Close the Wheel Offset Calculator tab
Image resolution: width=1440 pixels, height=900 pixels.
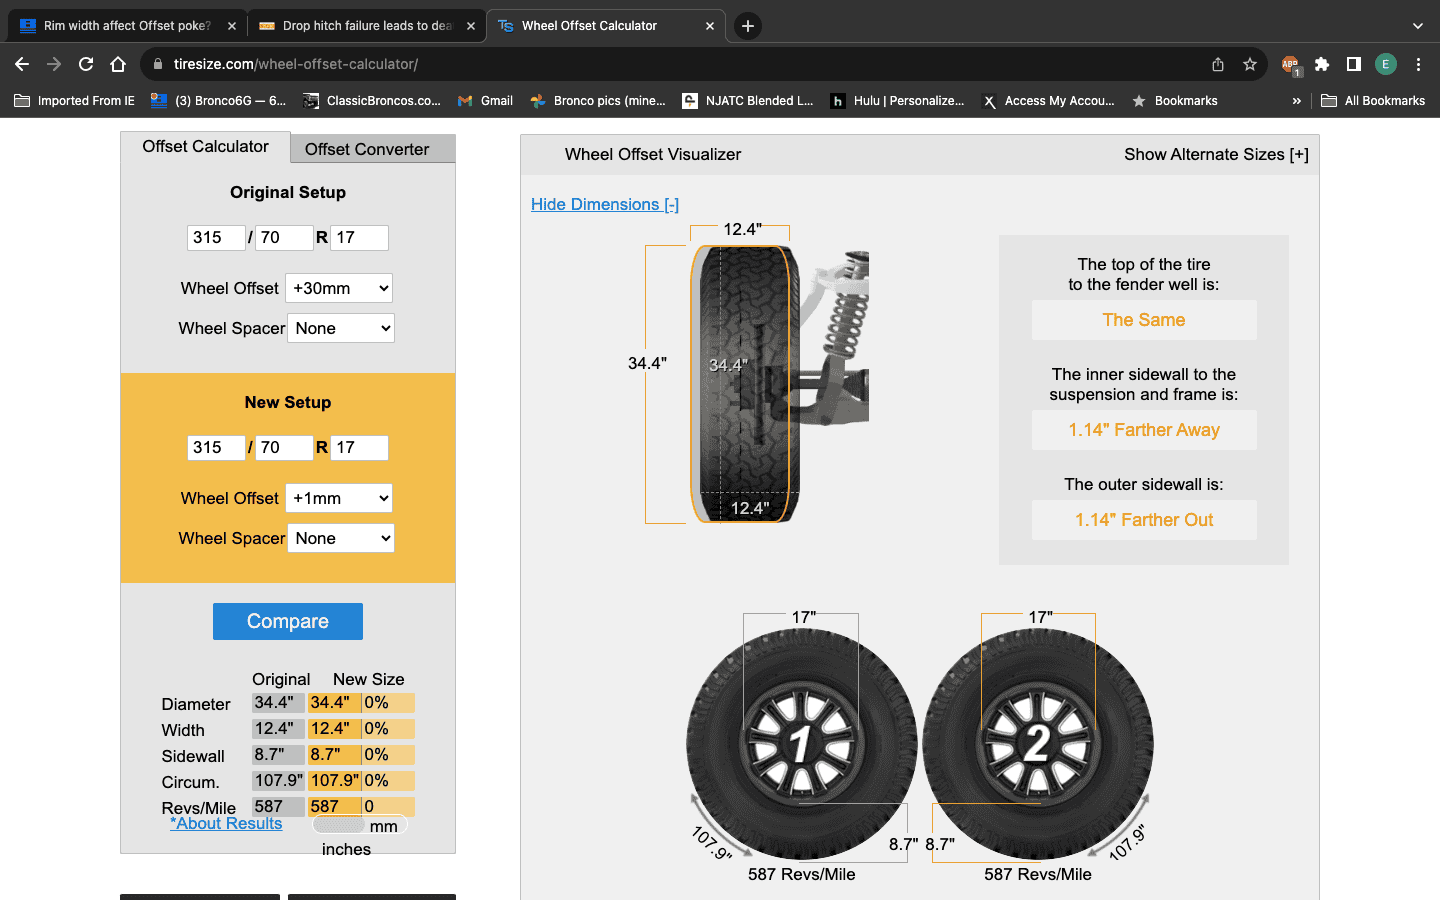tap(710, 26)
